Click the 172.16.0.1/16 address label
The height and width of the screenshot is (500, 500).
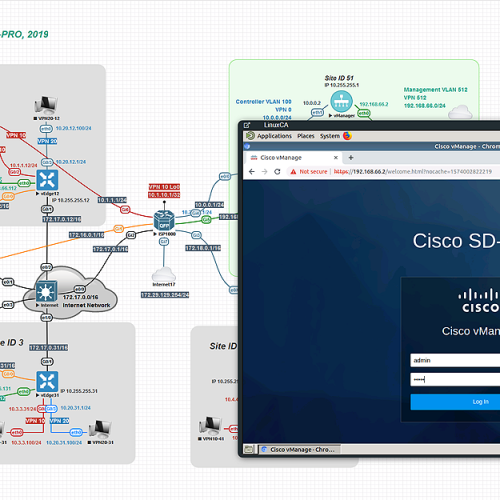[86, 235]
